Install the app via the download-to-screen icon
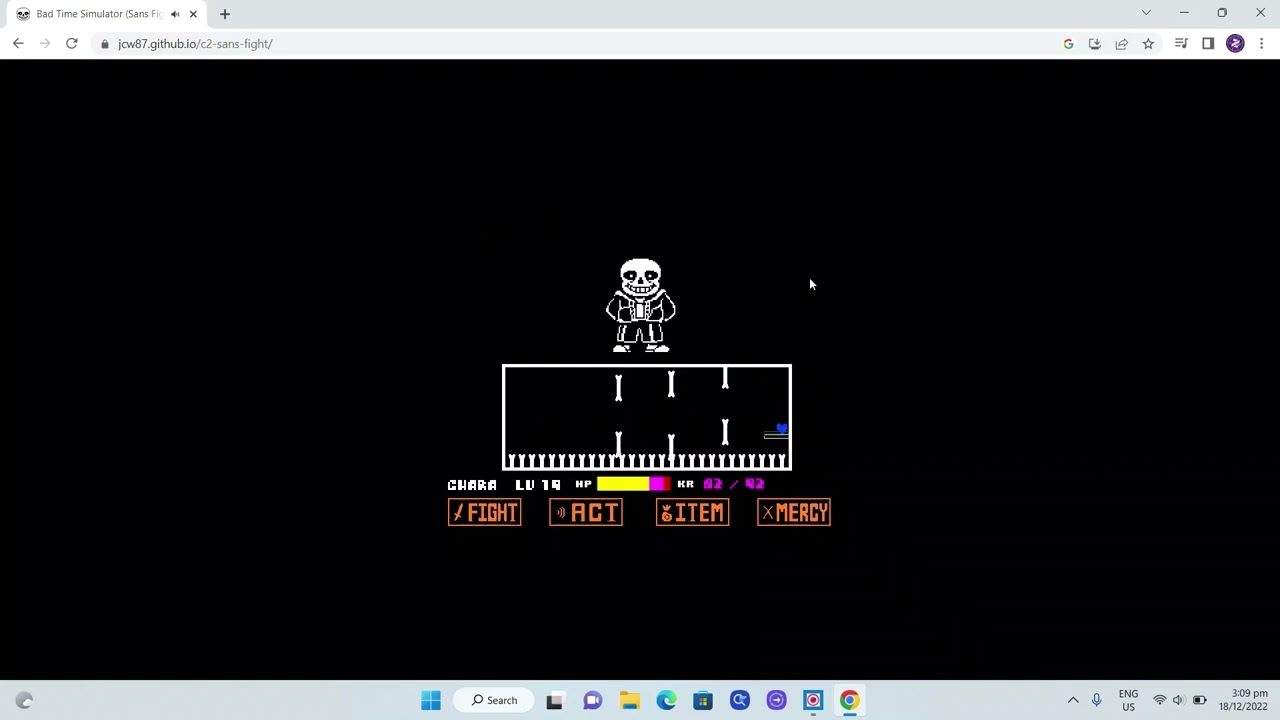 [1095, 44]
